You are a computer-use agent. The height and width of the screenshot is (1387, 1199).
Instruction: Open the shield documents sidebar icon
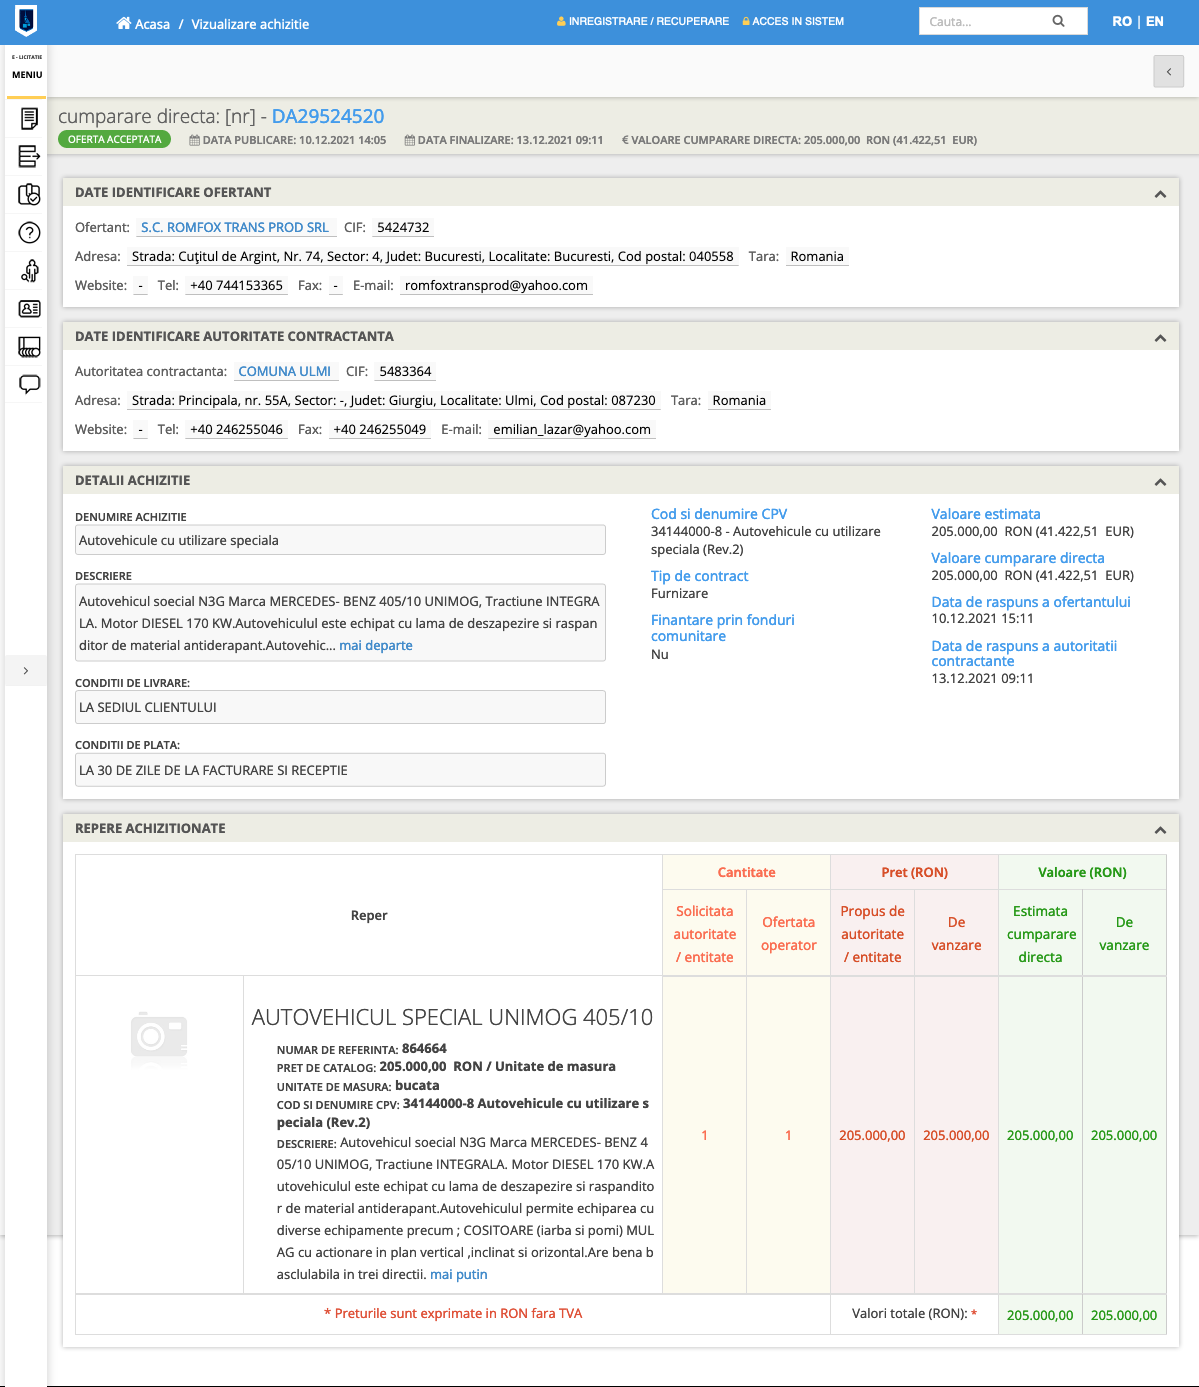pyautogui.click(x=30, y=194)
